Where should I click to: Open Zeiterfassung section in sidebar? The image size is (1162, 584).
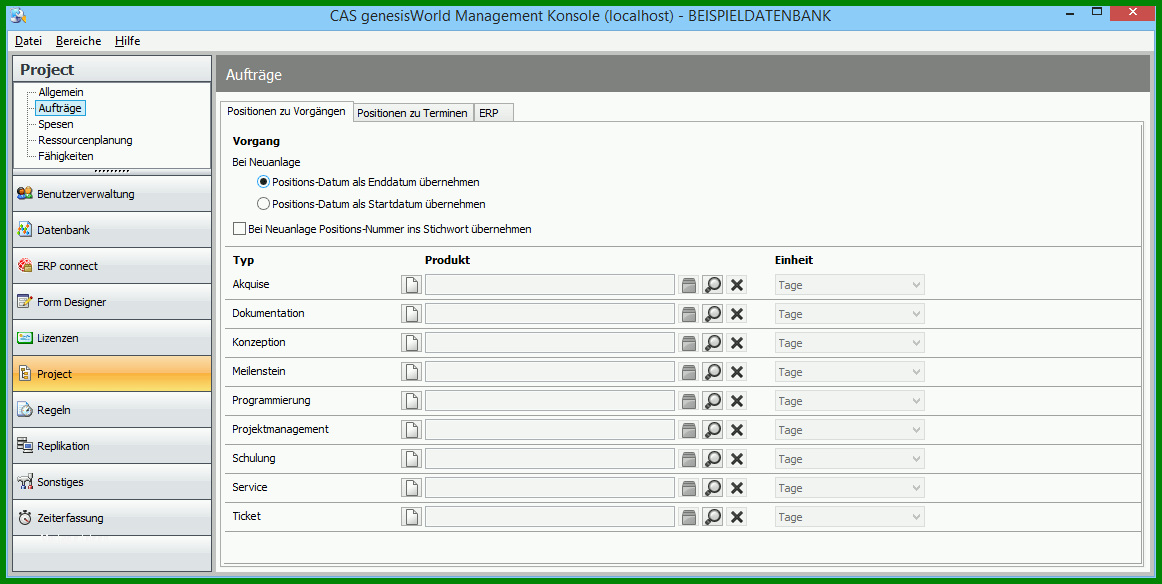(x=112, y=517)
